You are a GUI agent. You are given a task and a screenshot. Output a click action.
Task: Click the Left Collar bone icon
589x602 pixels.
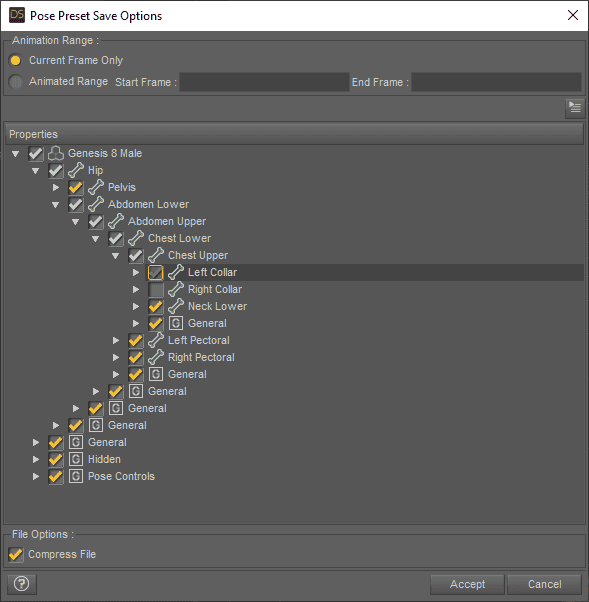[x=175, y=272]
